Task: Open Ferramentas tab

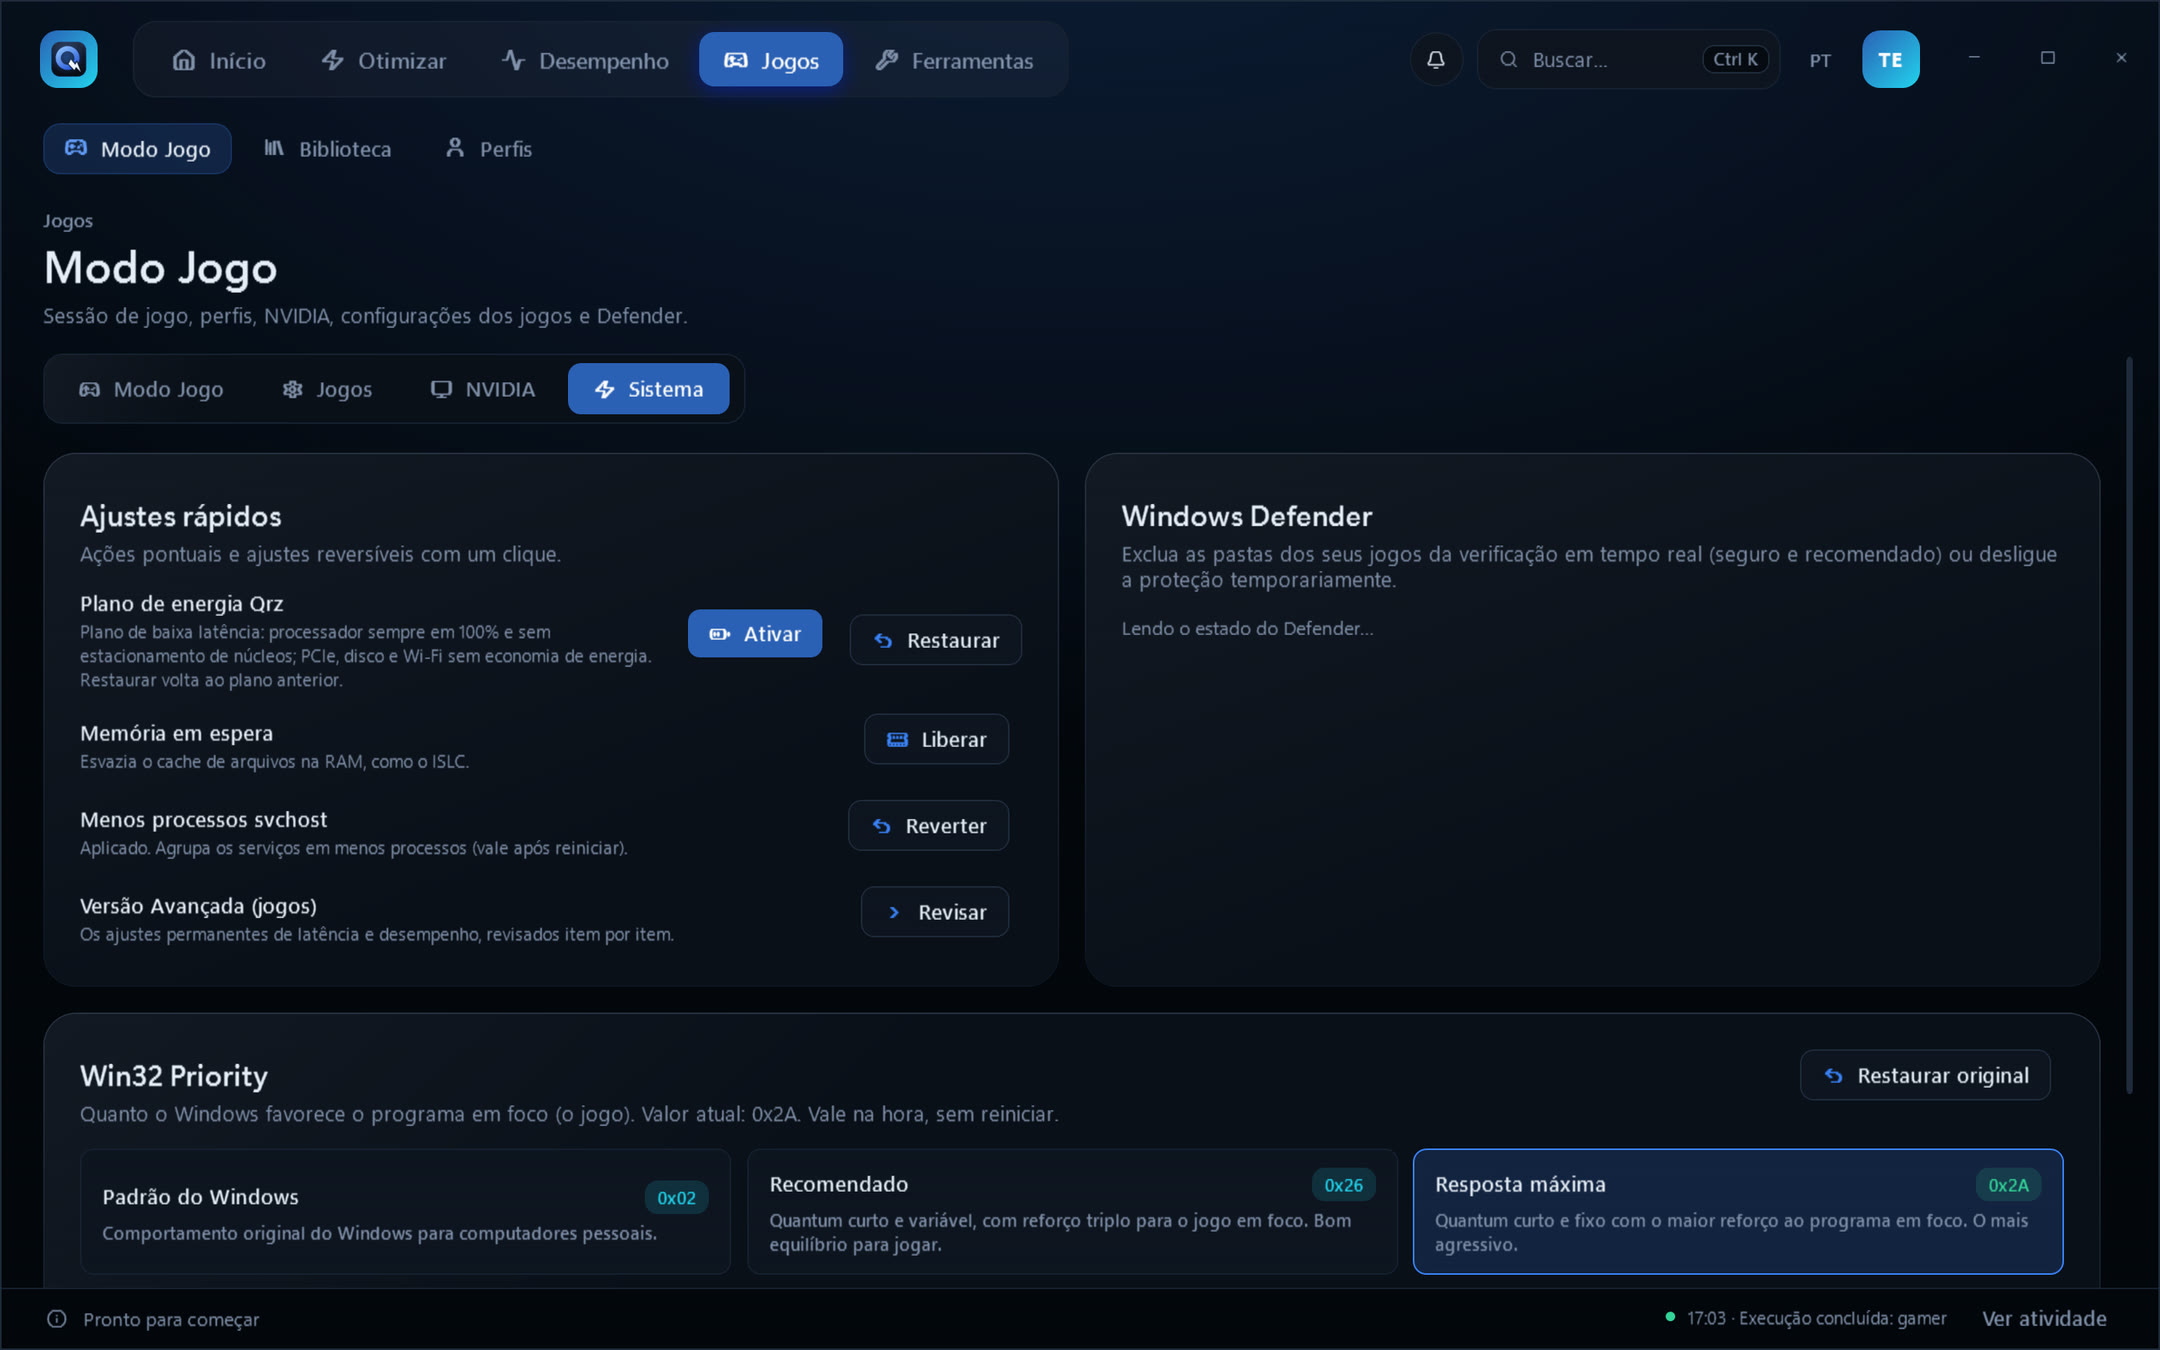Action: tap(954, 60)
